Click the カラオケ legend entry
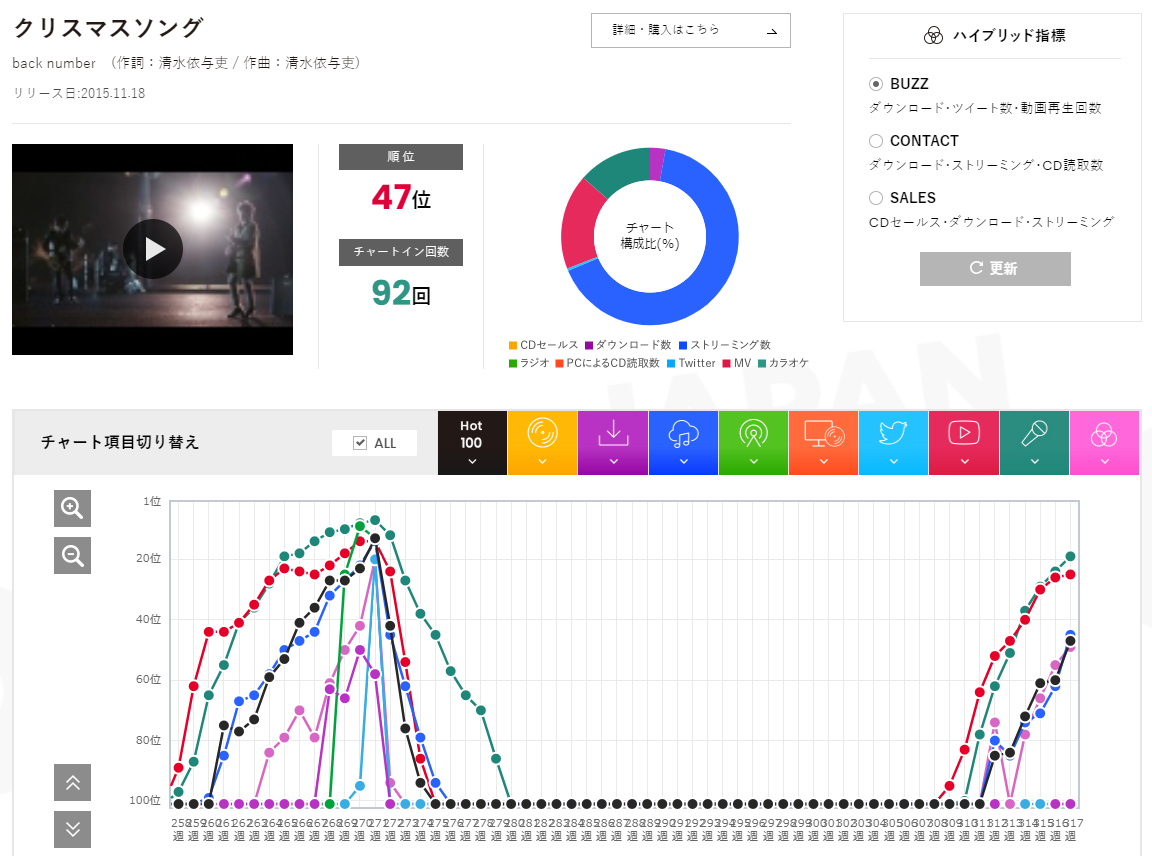 [783, 363]
